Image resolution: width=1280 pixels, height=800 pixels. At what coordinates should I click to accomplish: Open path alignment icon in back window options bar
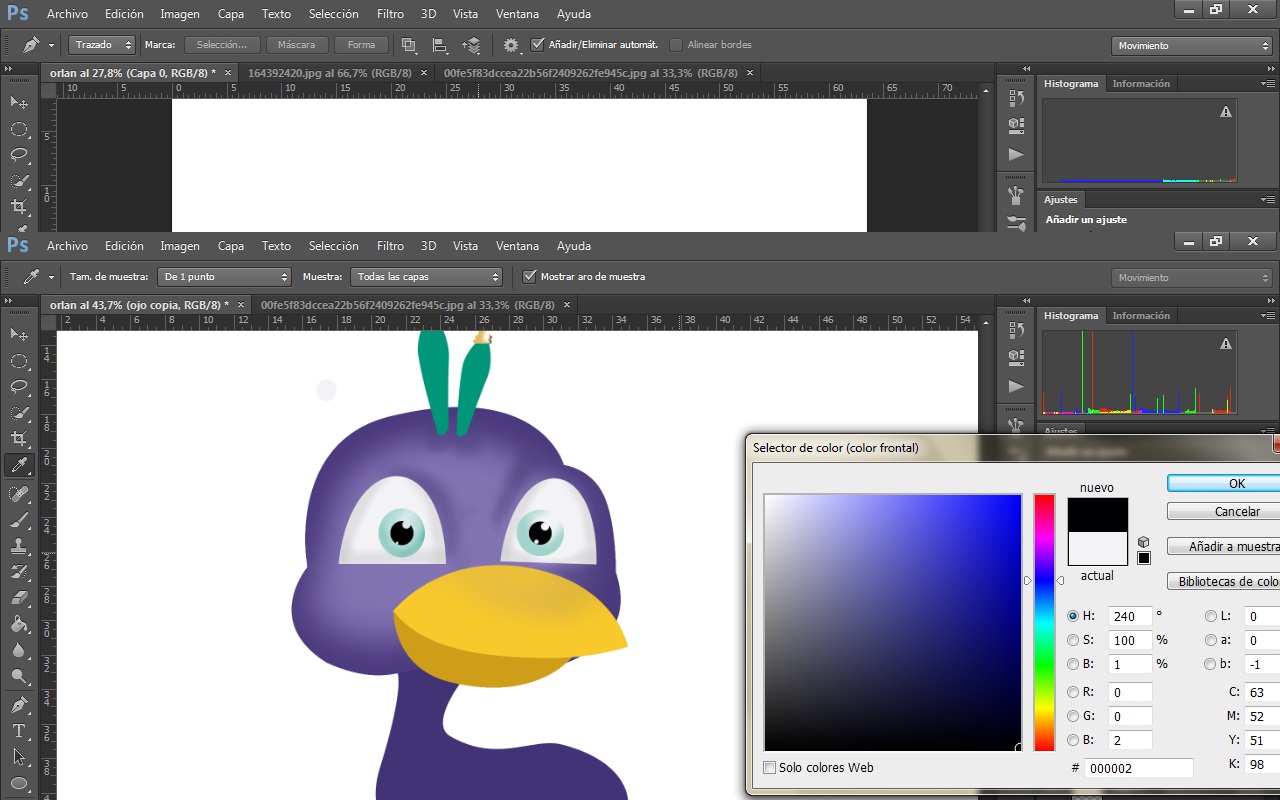click(439, 45)
